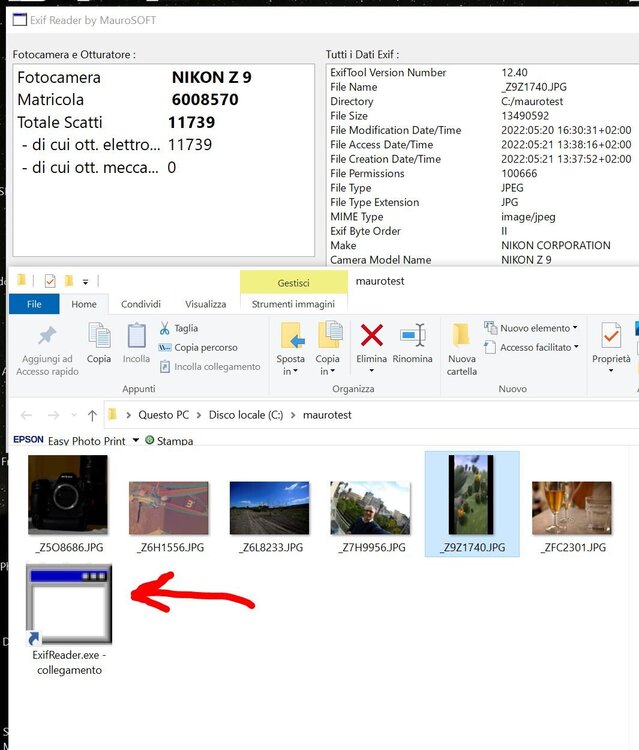This screenshot has width=639, height=750.
Task: Click the red Elimina icon
Action: pyautogui.click(x=372, y=335)
